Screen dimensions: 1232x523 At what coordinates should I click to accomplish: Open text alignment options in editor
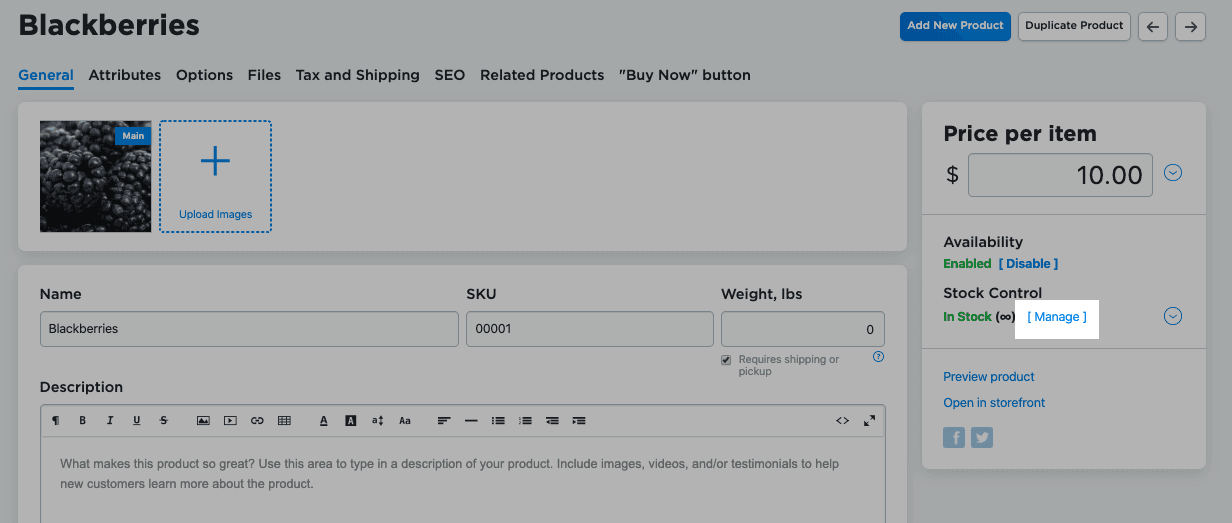tap(444, 421)
